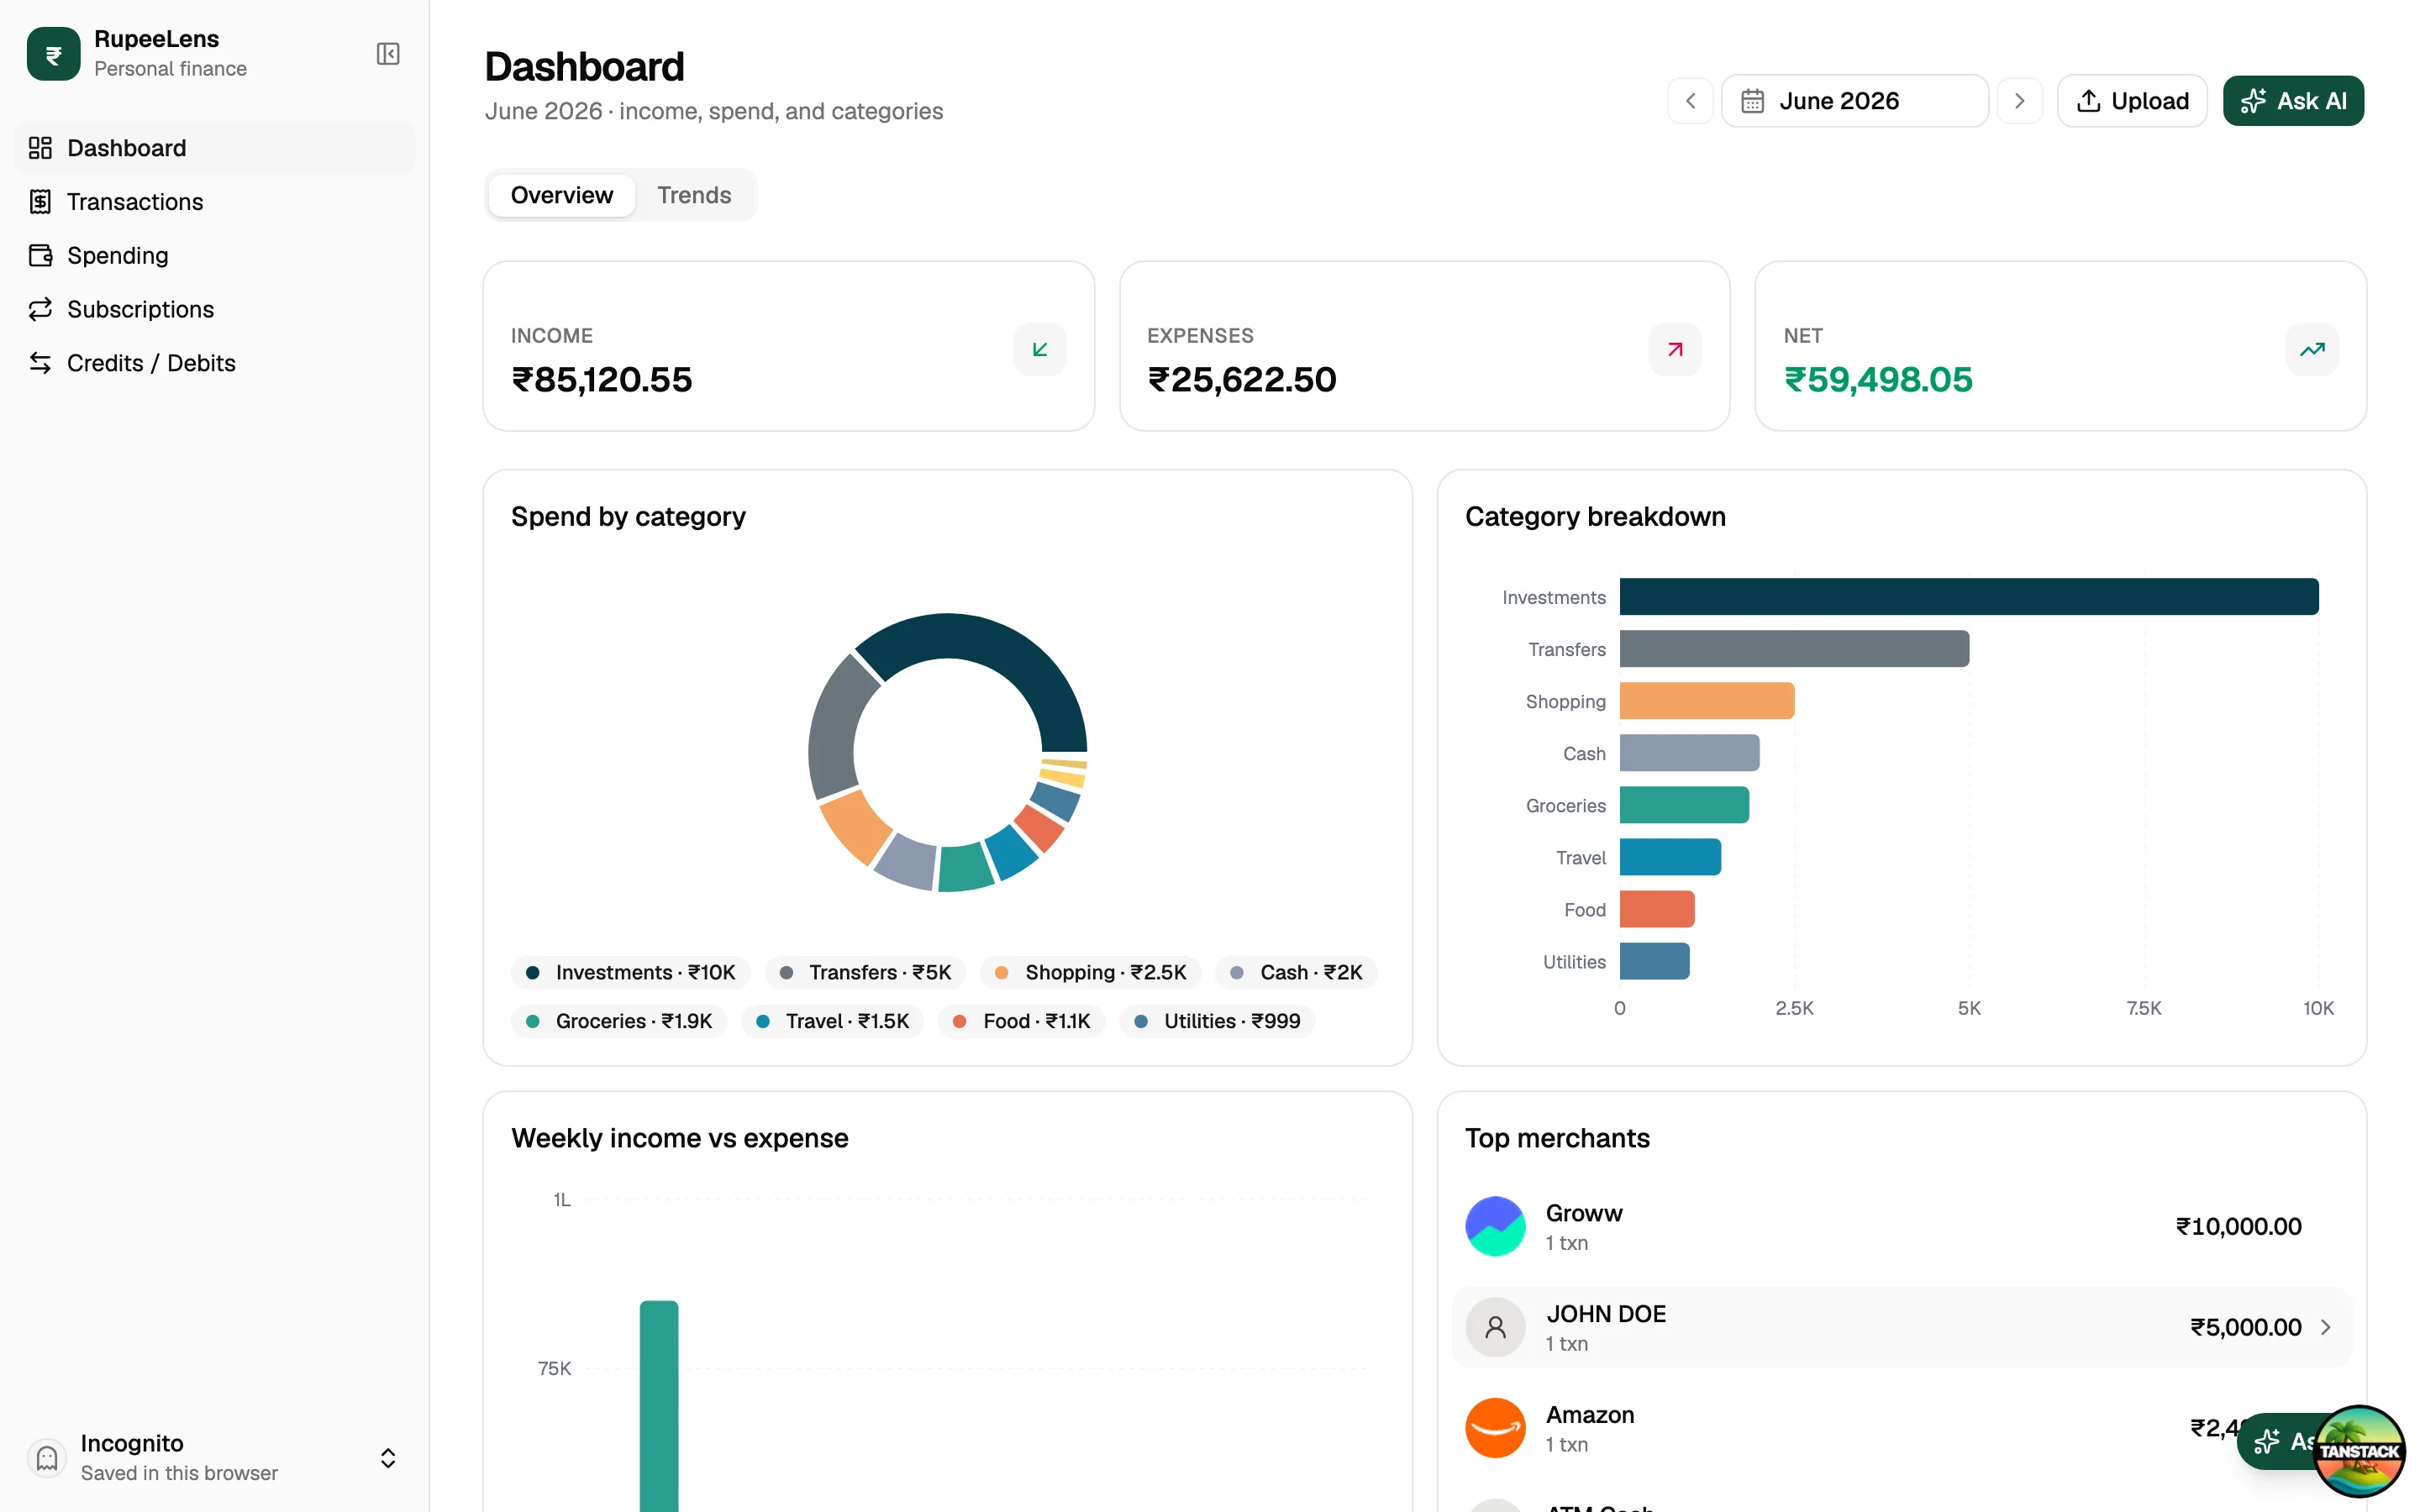Navigate to Credits / Debits
This screenshot has width=2420, height=1512.
click(214, 363)
